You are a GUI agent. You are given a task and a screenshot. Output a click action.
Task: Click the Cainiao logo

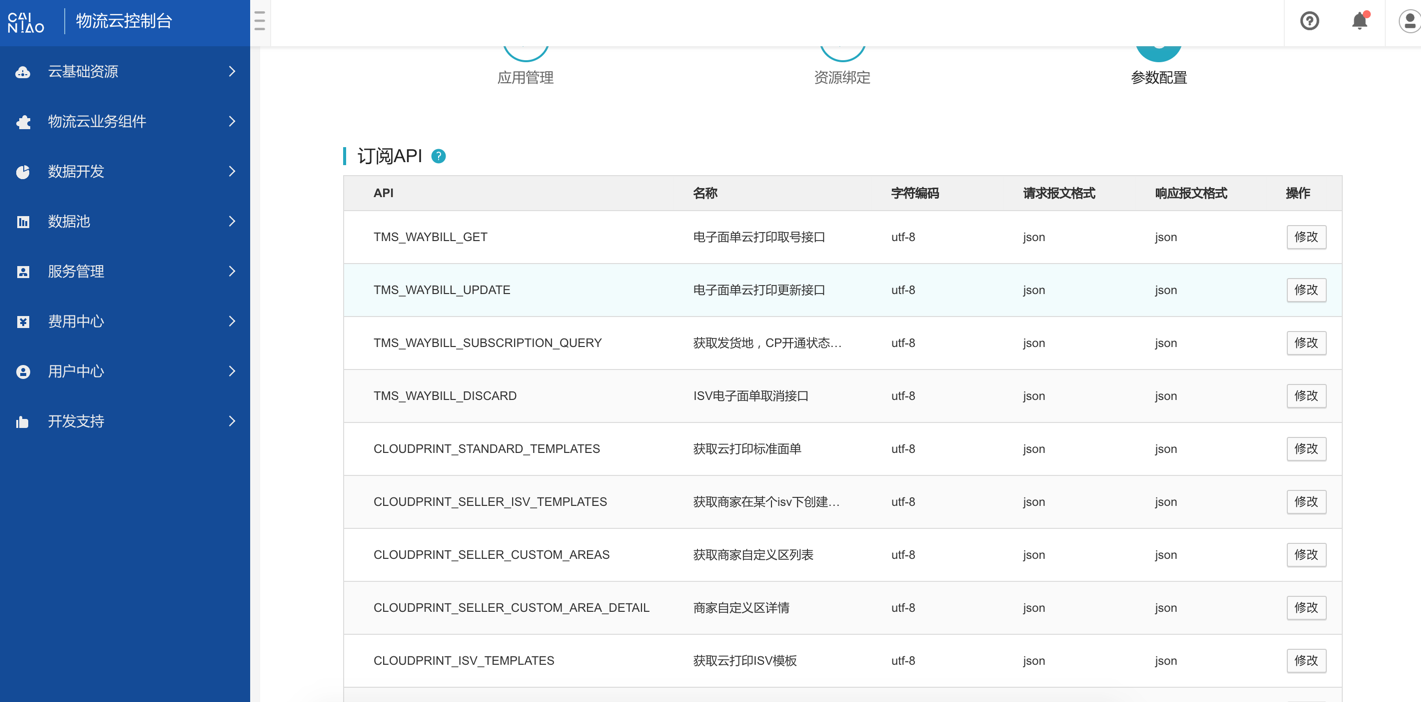[26, 21]
